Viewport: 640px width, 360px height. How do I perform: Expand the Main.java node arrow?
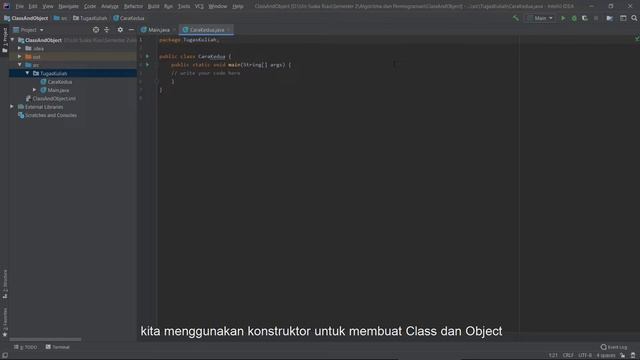pos(35,90)
